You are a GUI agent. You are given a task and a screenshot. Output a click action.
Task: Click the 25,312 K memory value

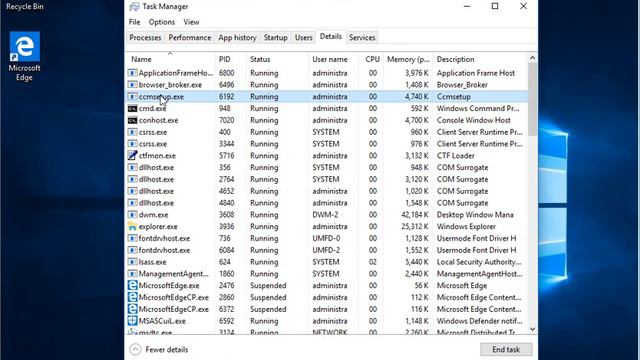pos(414,227)
